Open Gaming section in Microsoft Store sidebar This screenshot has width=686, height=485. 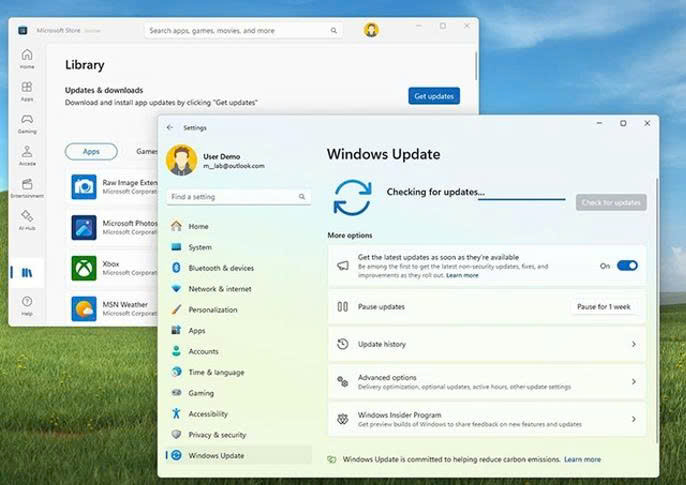pos(27,123)
